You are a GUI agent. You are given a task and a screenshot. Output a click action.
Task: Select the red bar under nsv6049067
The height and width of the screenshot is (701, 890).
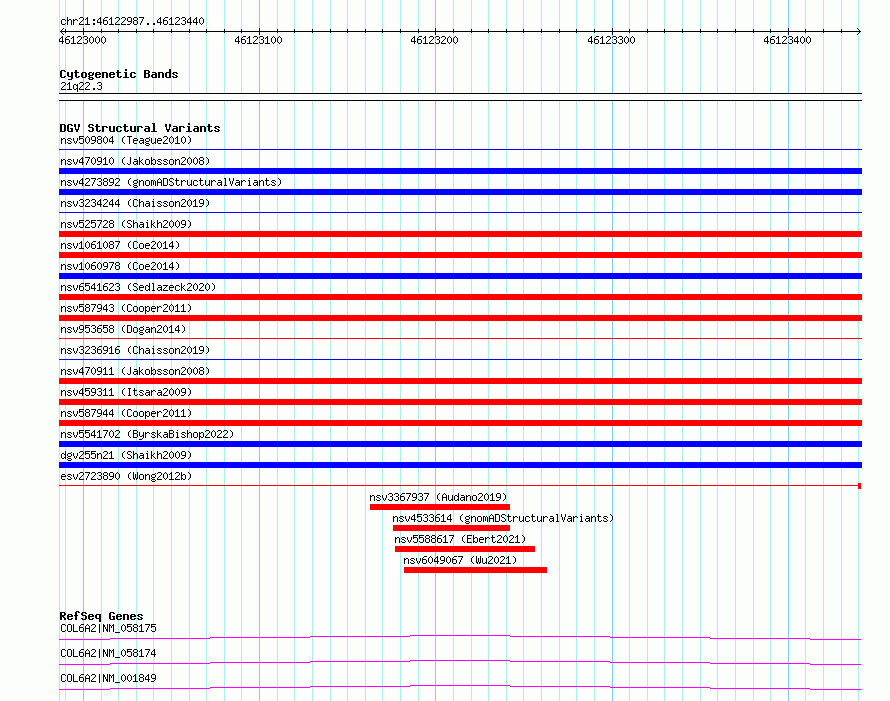tap(476, 570)
